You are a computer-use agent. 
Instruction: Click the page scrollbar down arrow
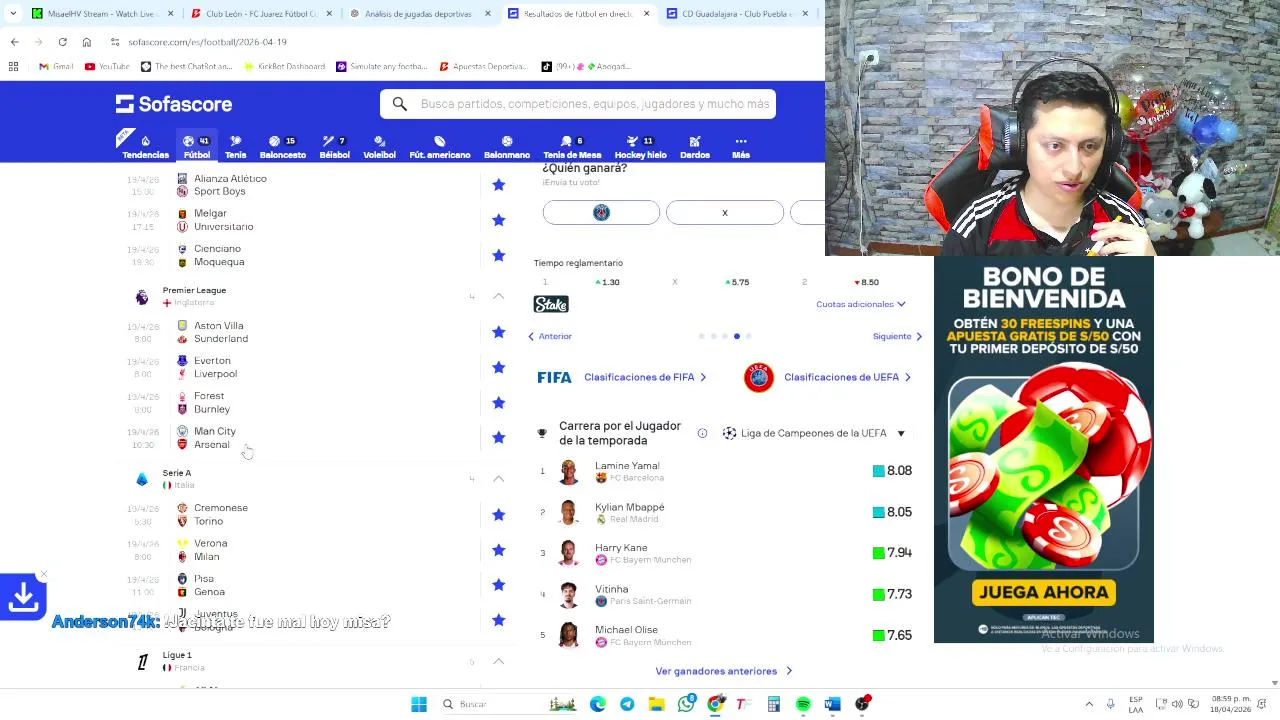tap(1274, 683)
